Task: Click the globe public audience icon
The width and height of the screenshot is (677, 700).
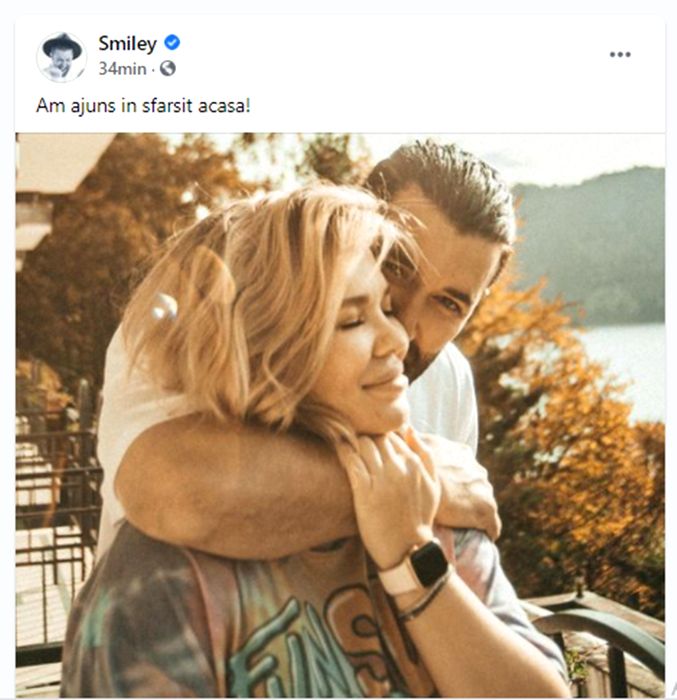Action: point(167,69)
